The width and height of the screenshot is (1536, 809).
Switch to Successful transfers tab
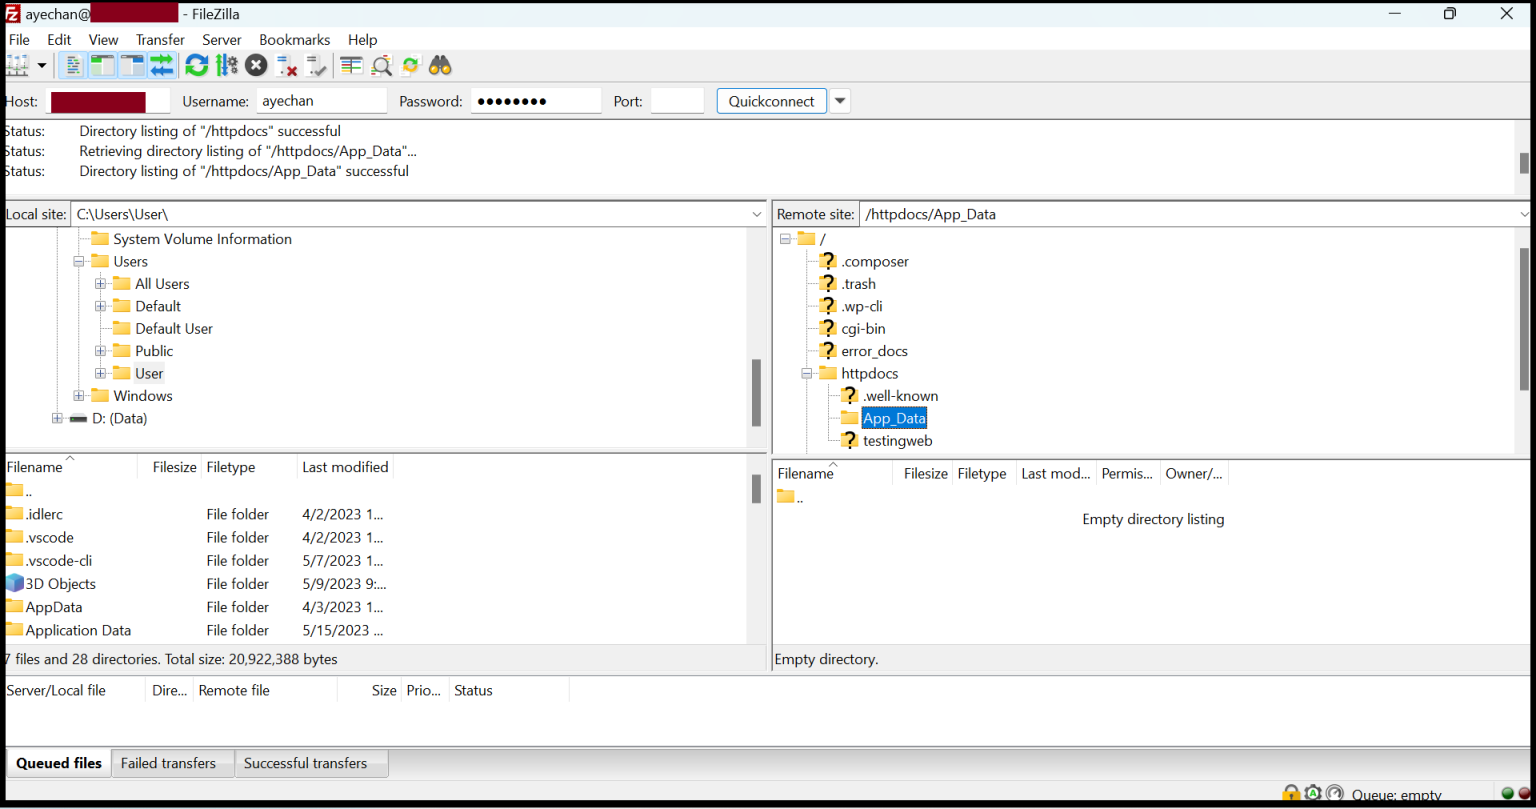(x=305, y=763)
